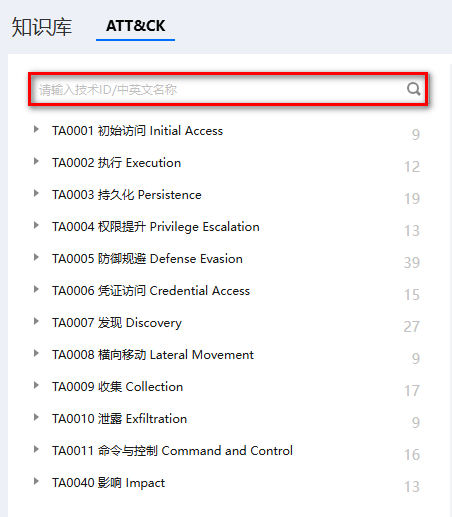Screen dimensions: 452x517
Task: Select the TA0010 Exfiltration item
Action: coord(119,419)
